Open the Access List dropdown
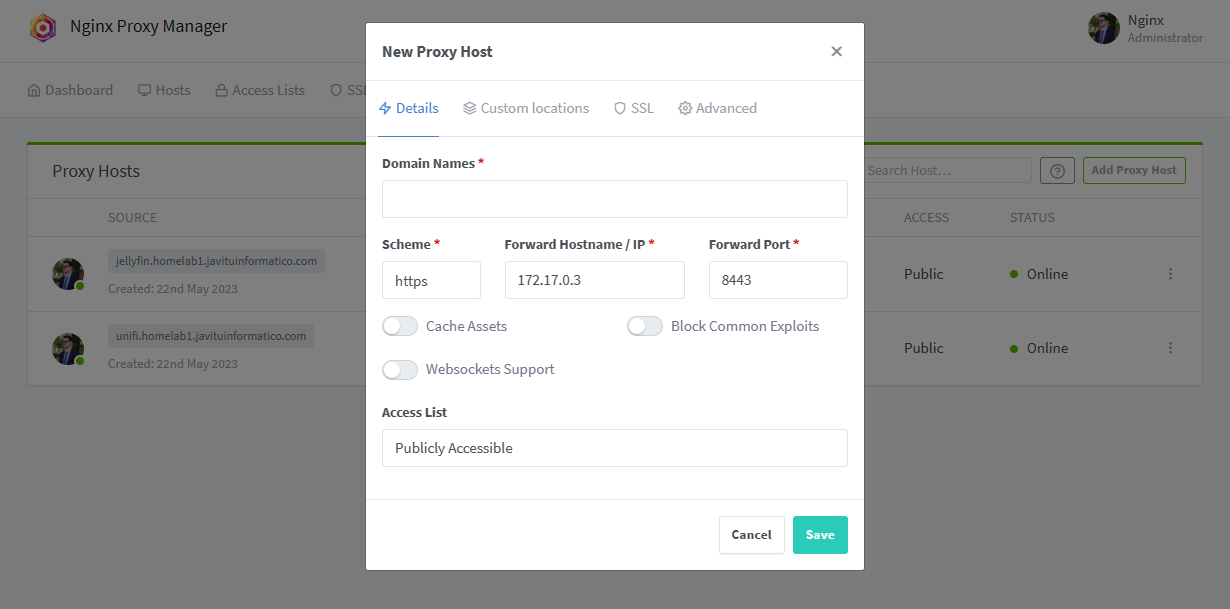The height and width of the screenshot is (609, 1230). [x=614, y=447]
